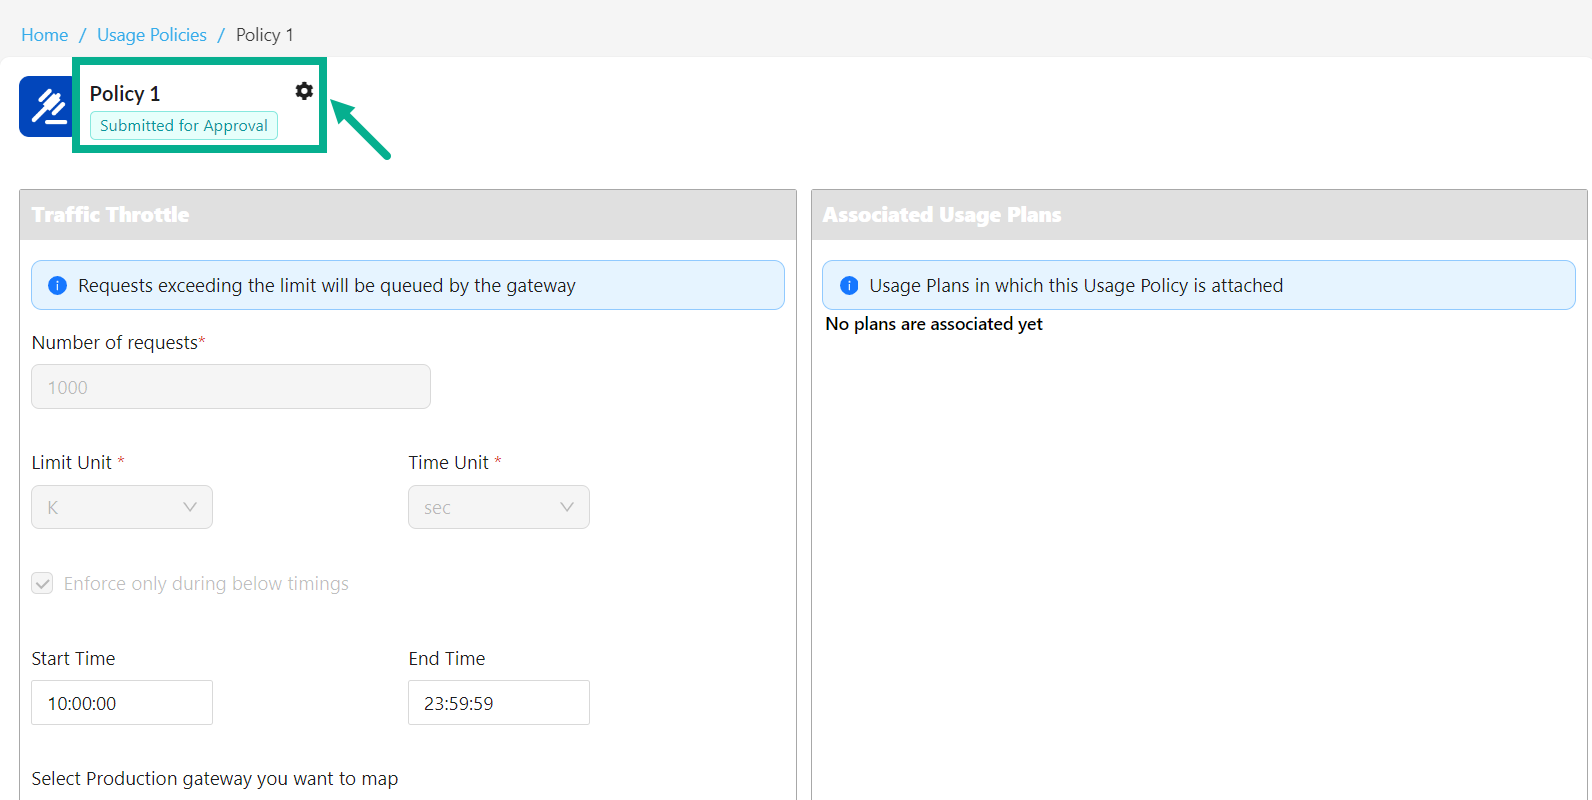The height and width of the screenshot is (800, 1592).
Task: Click the Associated Usage Plans panel header
Action: coord(1199,215)
